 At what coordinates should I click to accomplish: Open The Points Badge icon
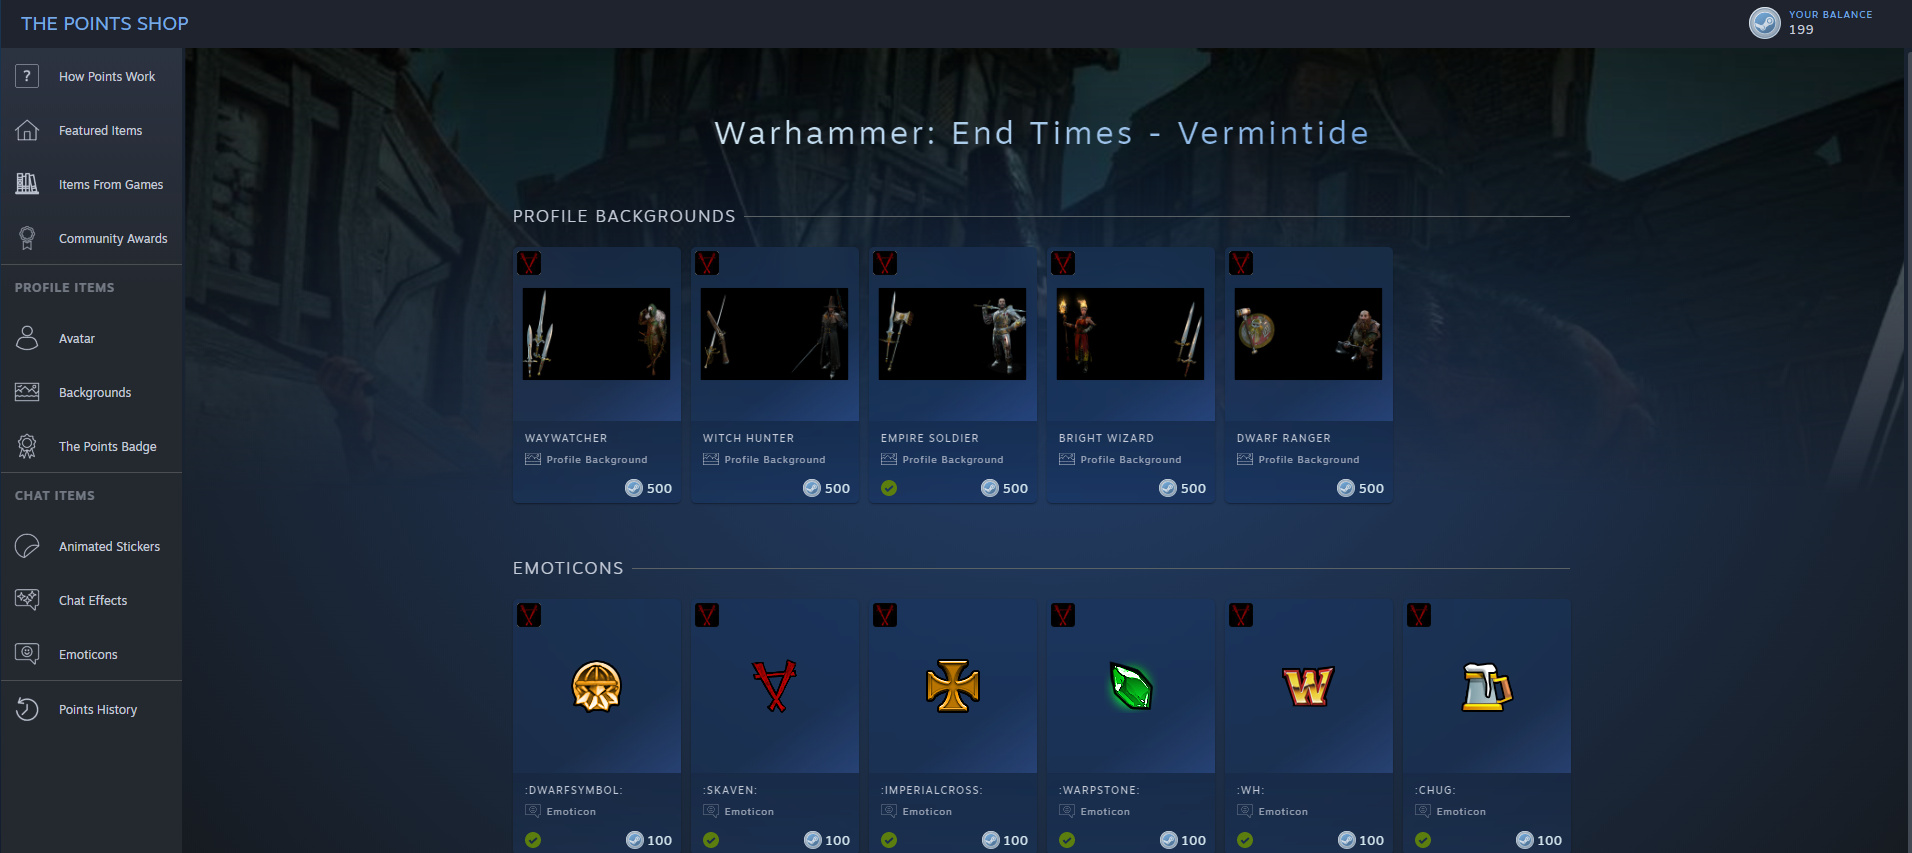[27, 446]
